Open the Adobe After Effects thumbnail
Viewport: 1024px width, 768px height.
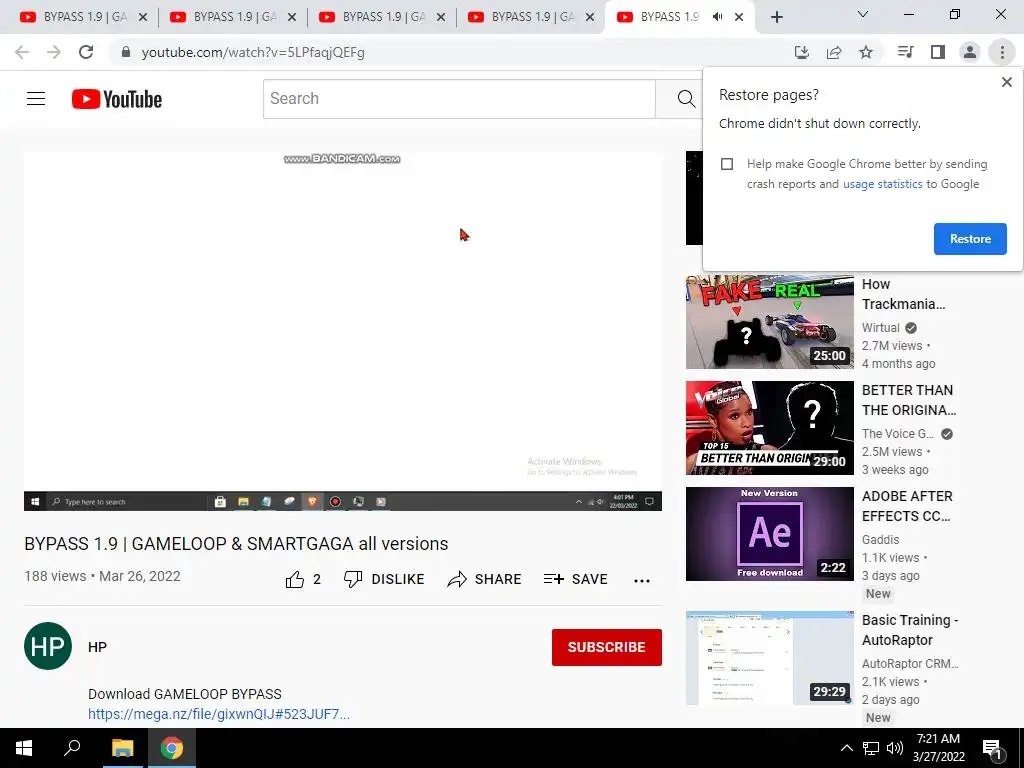tap(769, 534)
